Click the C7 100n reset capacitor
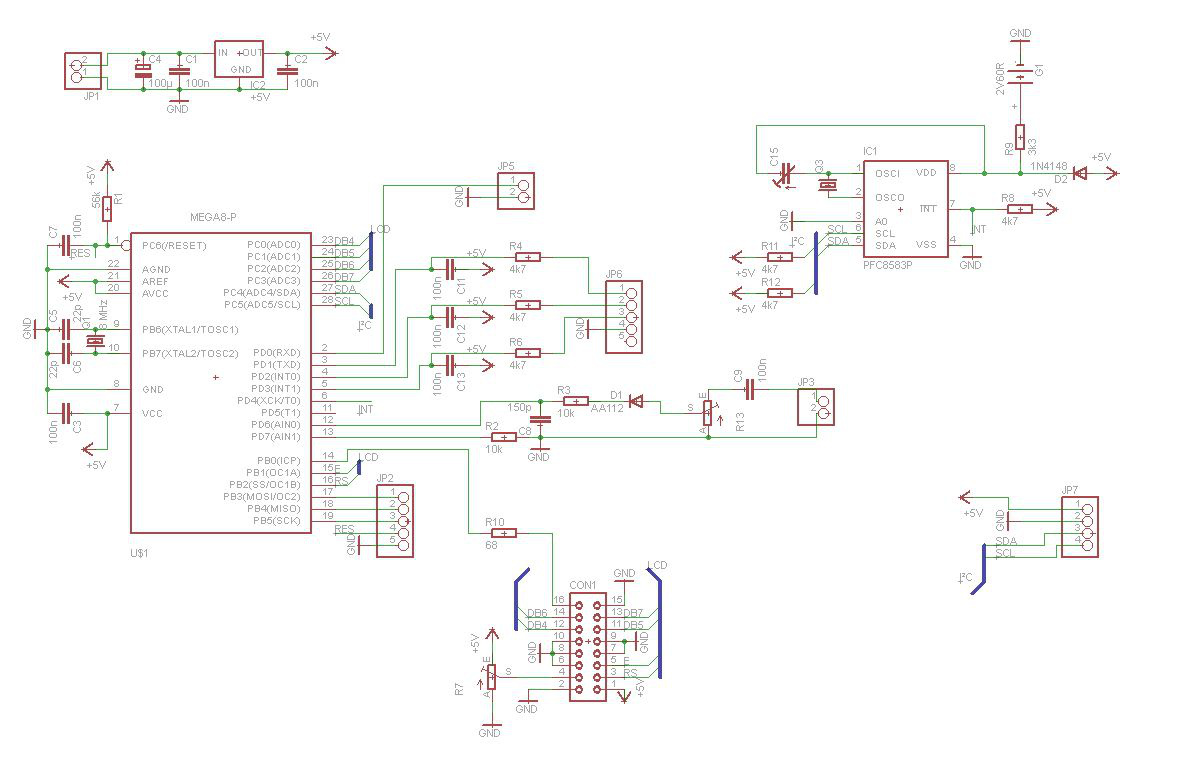This screenshot has width=1178, height=782. tap(65, 246)
